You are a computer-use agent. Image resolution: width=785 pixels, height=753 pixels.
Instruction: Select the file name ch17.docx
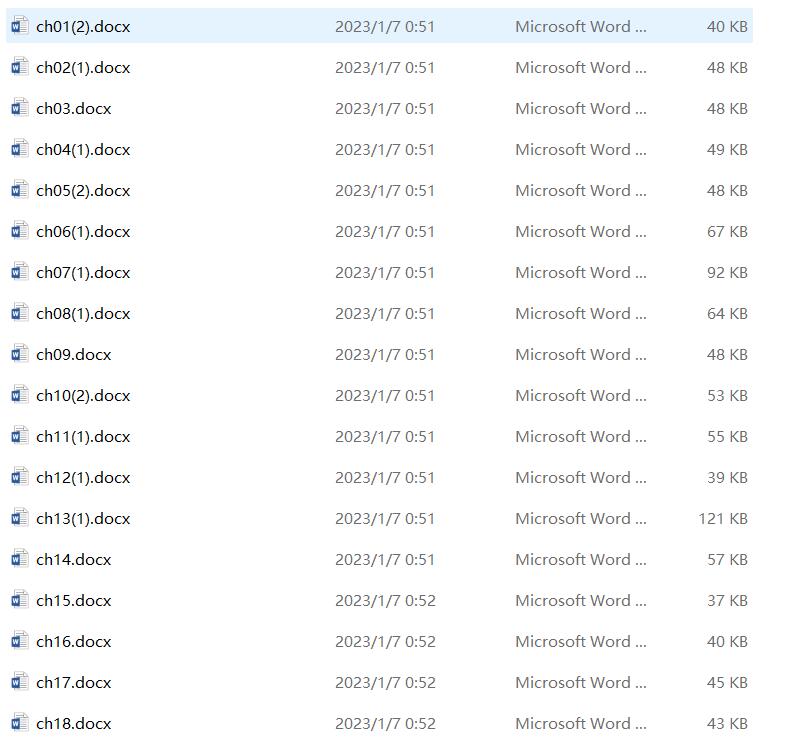tap(74, 683)
